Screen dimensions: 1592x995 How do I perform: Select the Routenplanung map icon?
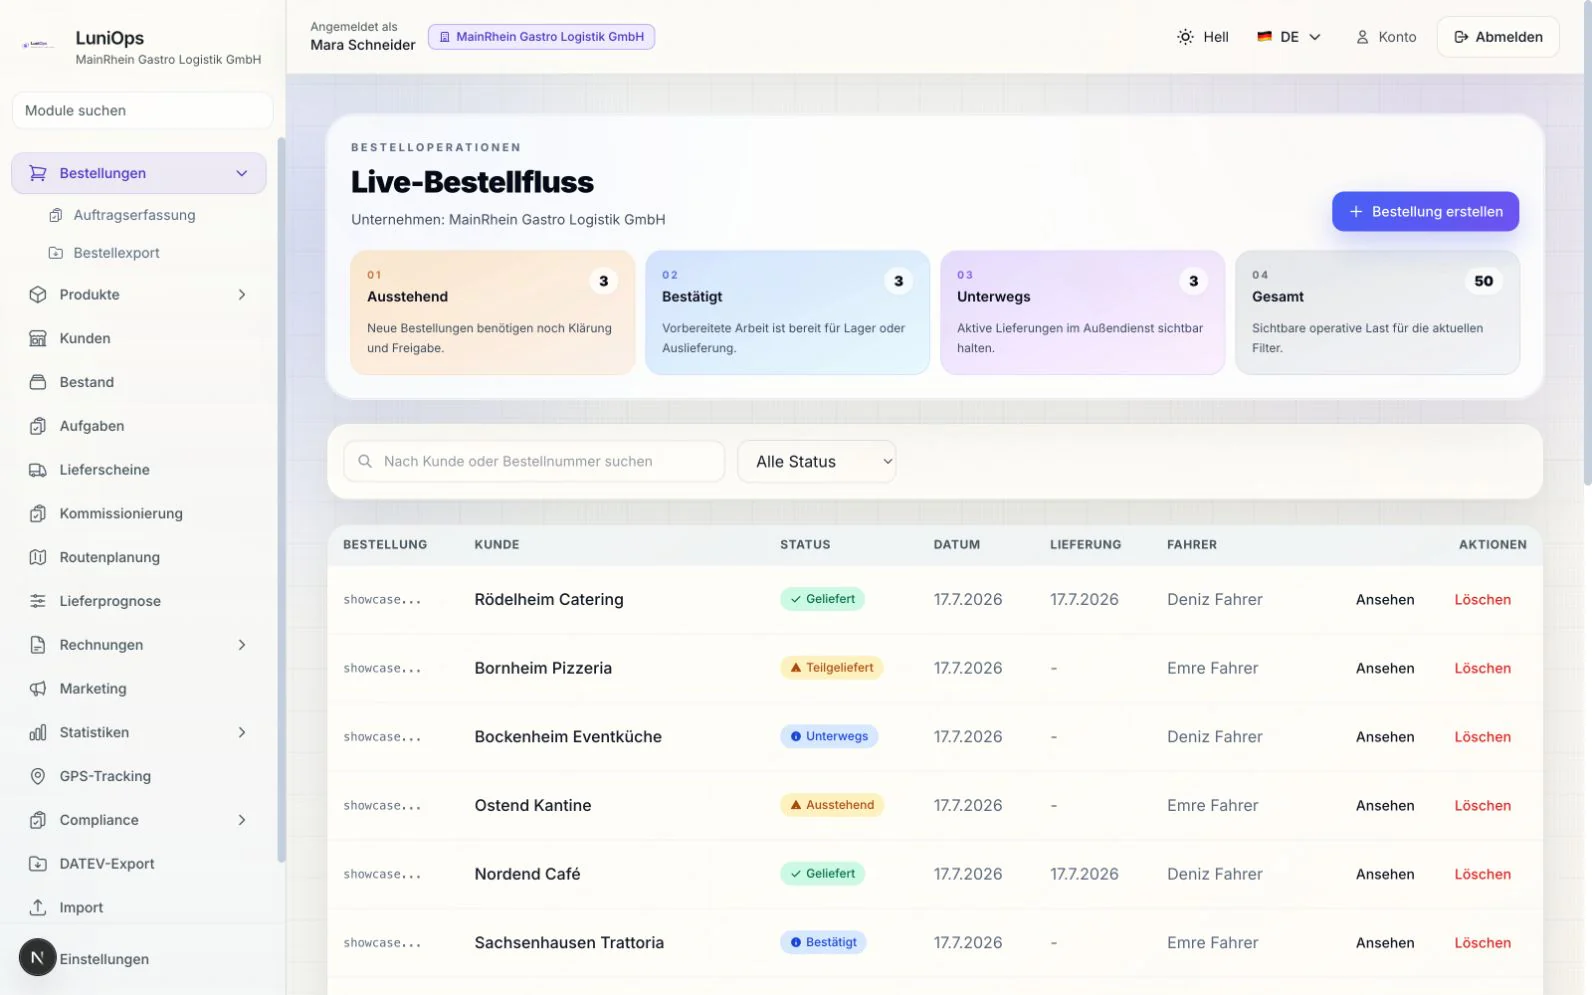point(38,557)
